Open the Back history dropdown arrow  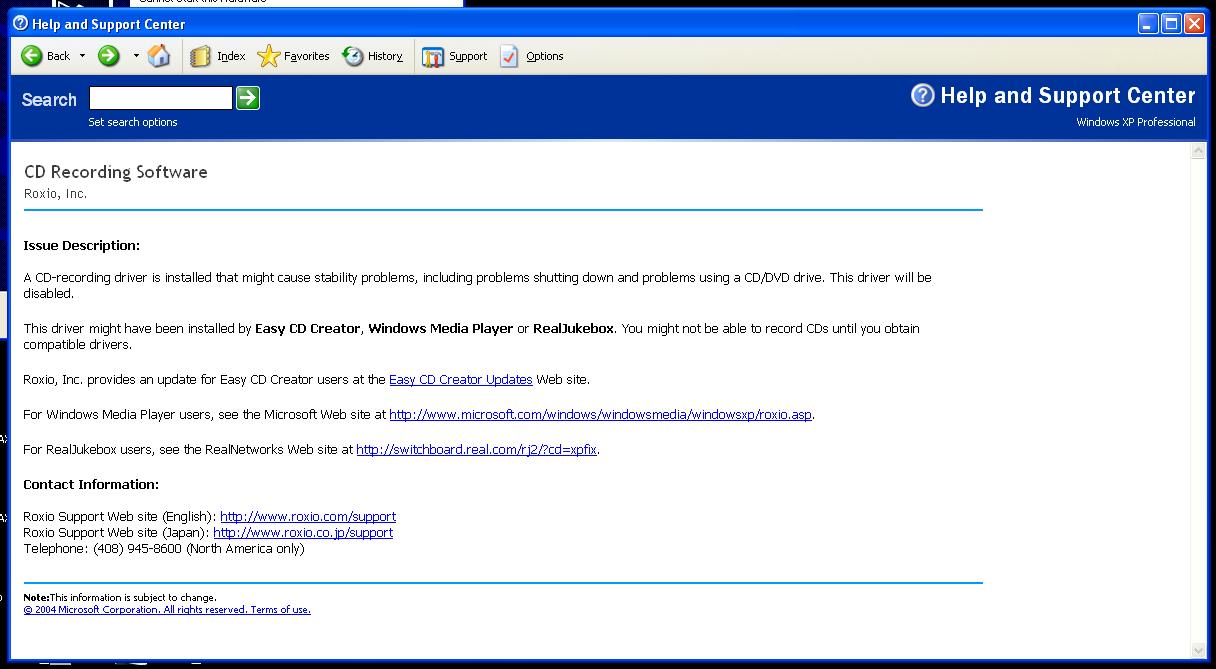point(82,56)
